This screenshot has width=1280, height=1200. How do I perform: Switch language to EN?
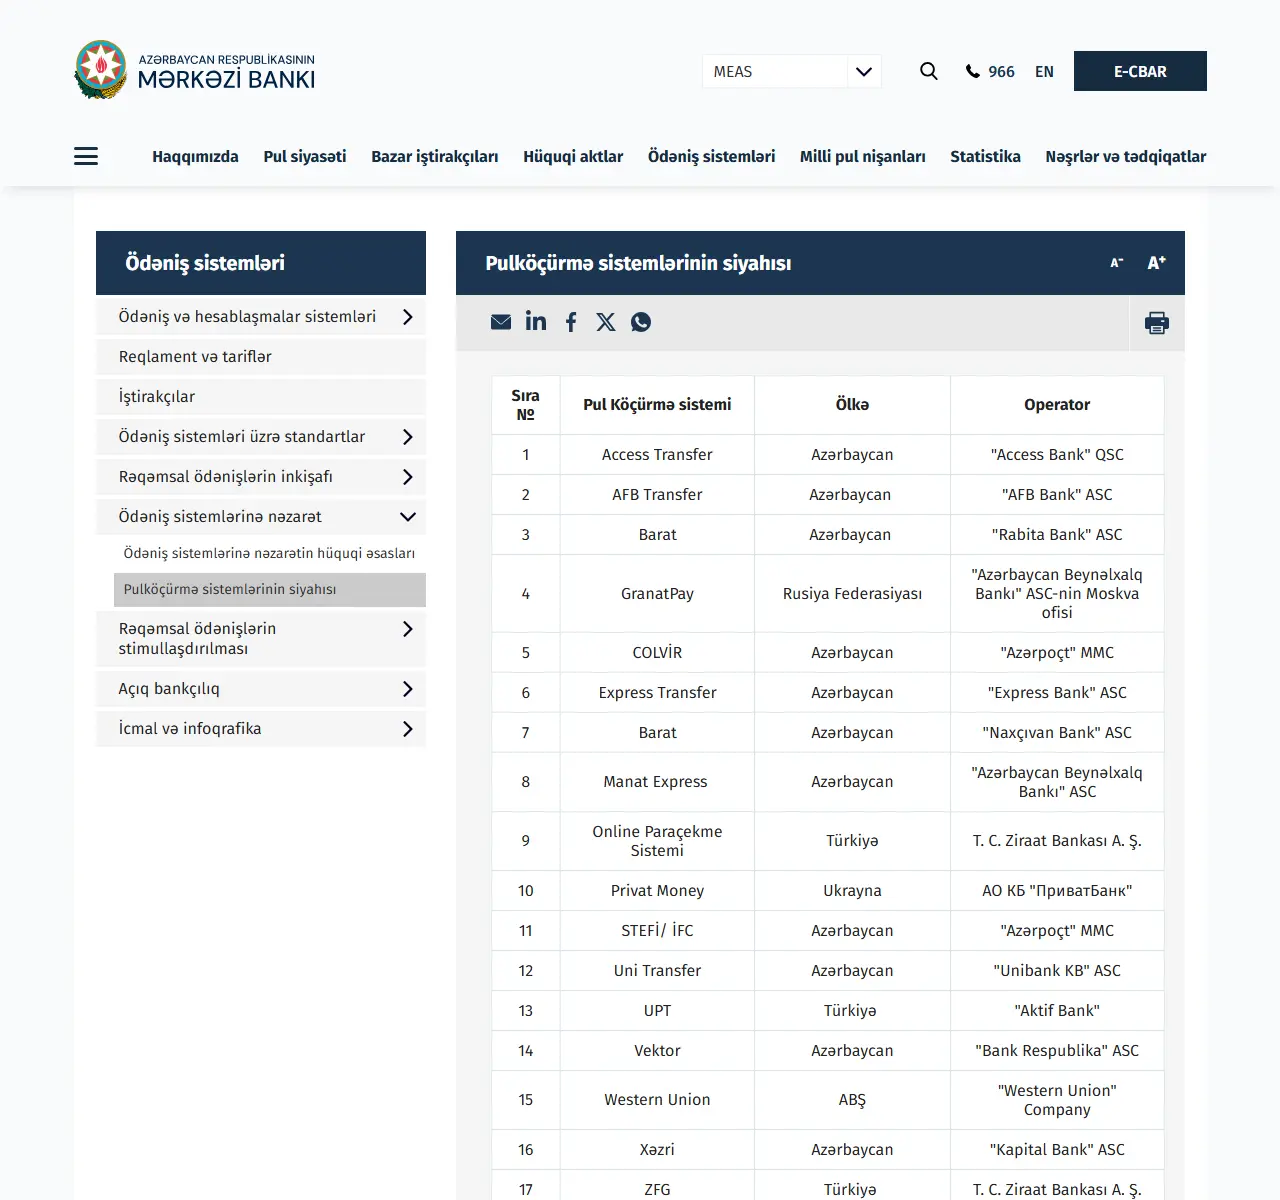point(1044,72)
